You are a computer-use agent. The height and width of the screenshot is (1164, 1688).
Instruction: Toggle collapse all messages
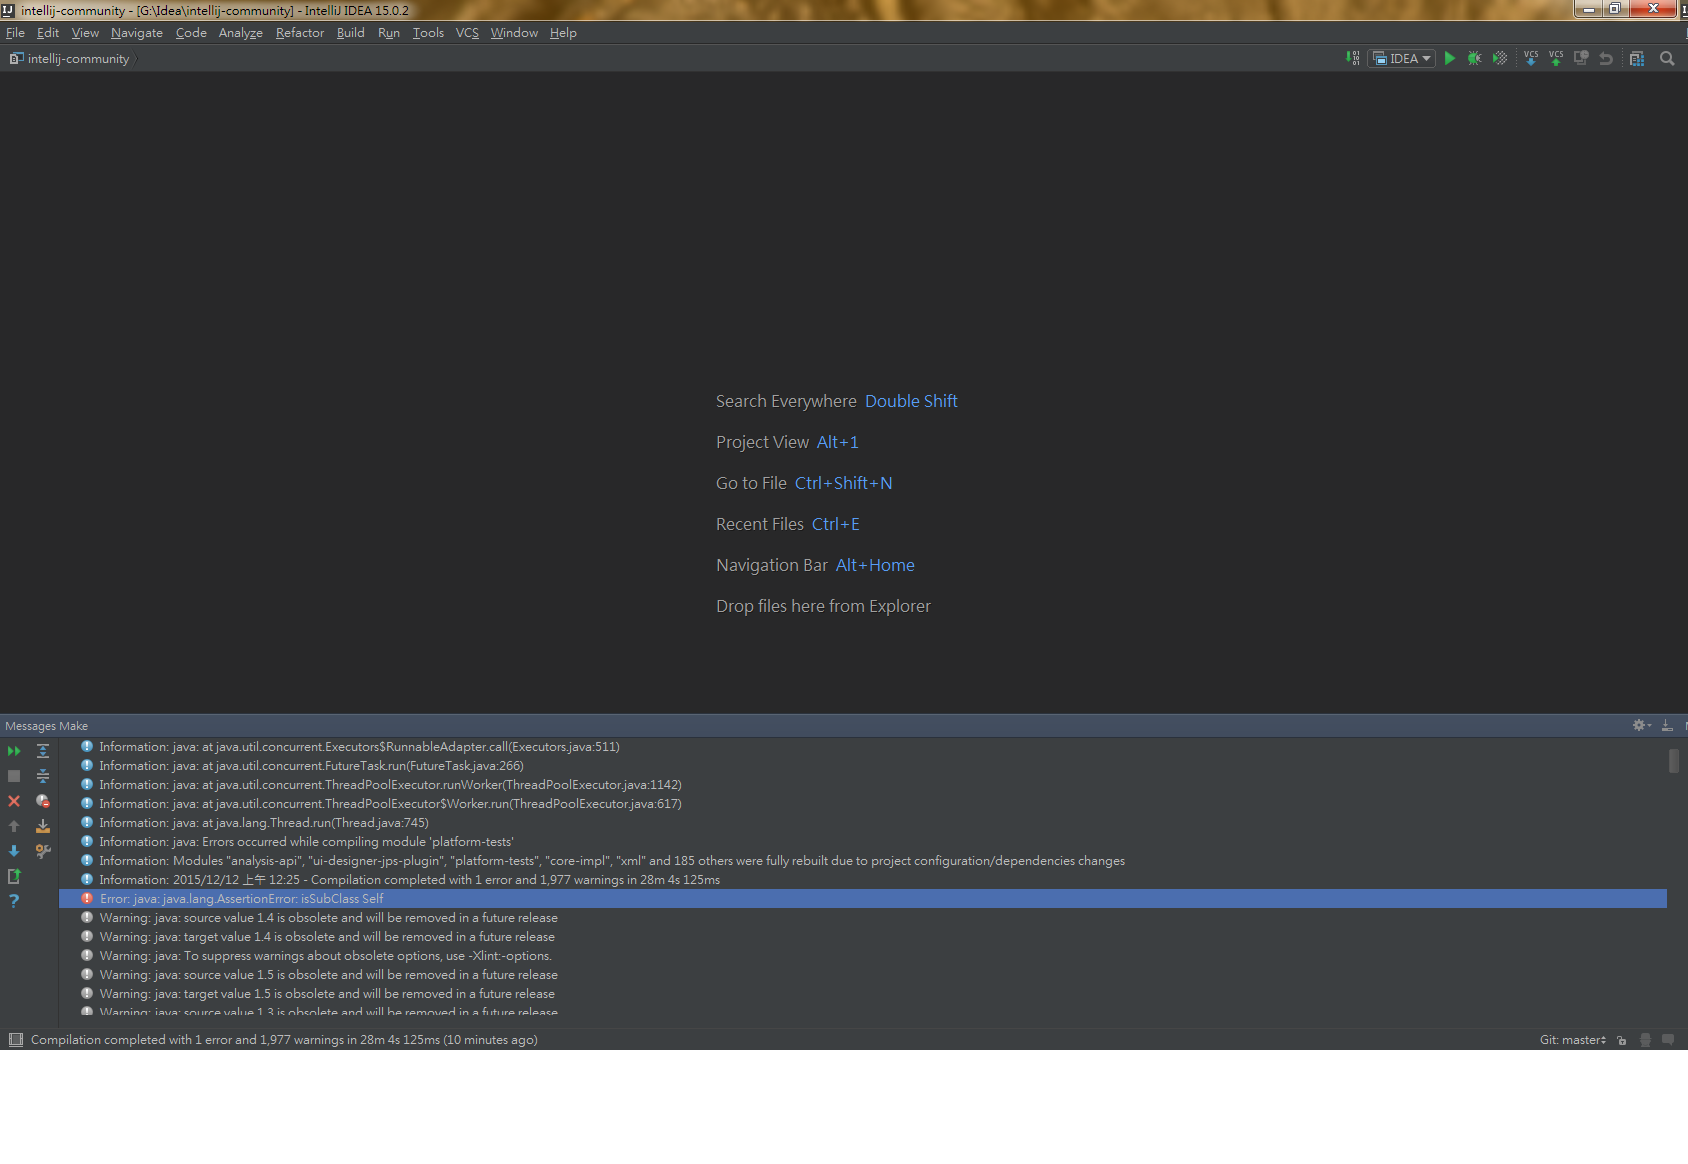click(x=43, y=776)
